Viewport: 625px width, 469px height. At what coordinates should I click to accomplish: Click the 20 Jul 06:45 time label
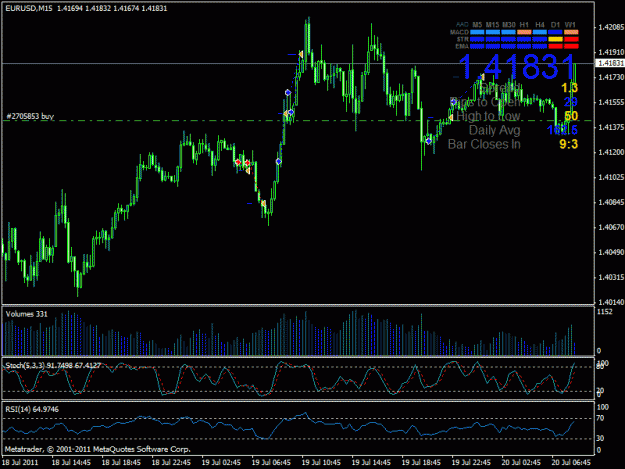click(571, 462)
